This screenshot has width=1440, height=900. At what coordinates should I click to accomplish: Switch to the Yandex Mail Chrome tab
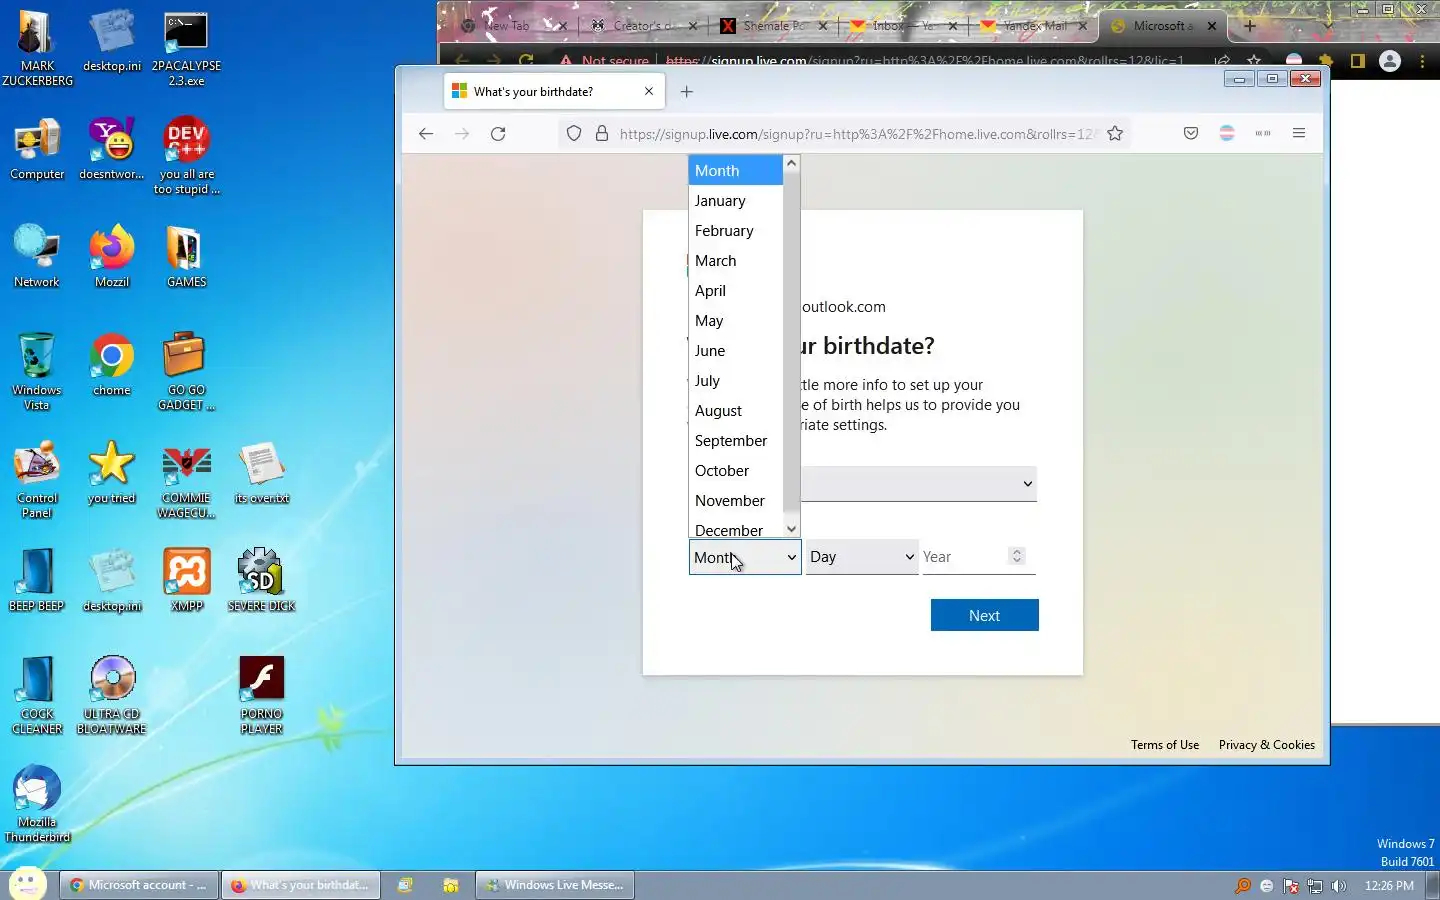pyautogui.click(x=1034, y=26)
